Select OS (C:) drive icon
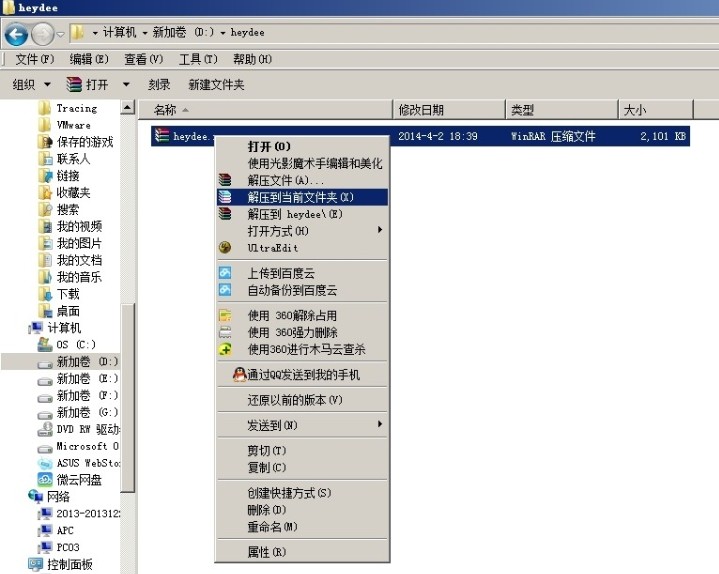 coord(44,344)
